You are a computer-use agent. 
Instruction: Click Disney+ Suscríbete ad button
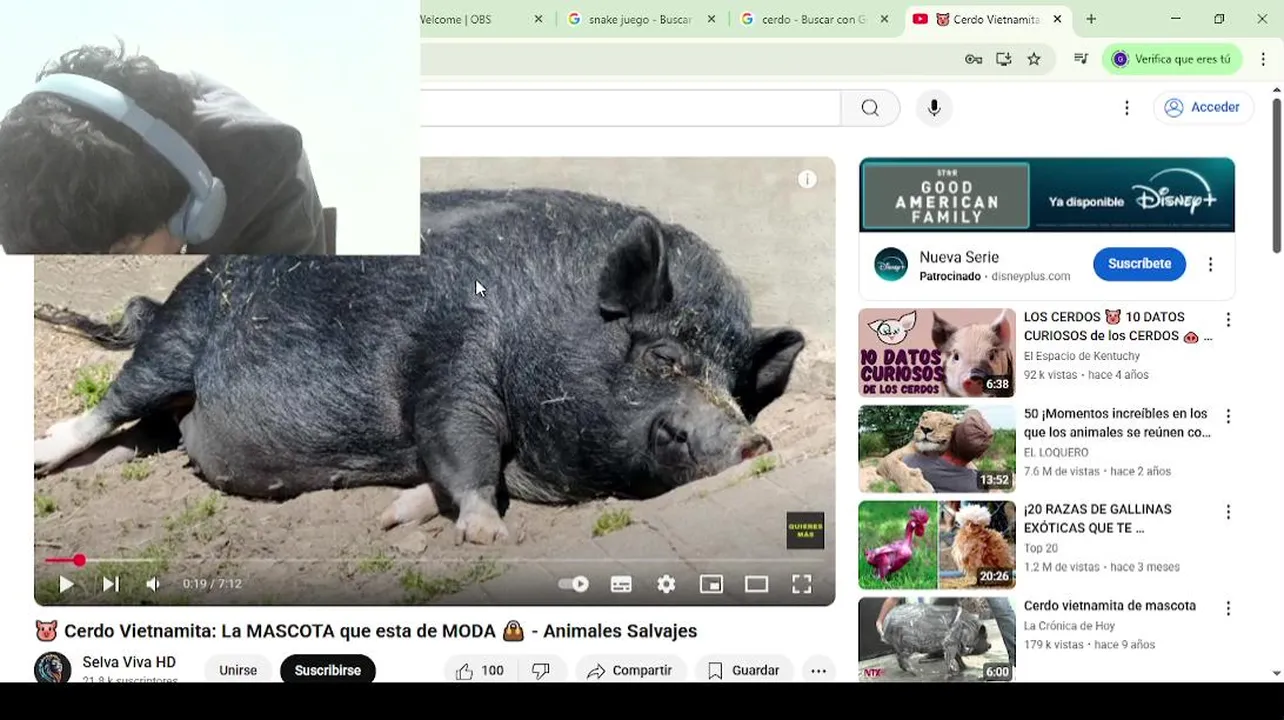coord(1139,264)
